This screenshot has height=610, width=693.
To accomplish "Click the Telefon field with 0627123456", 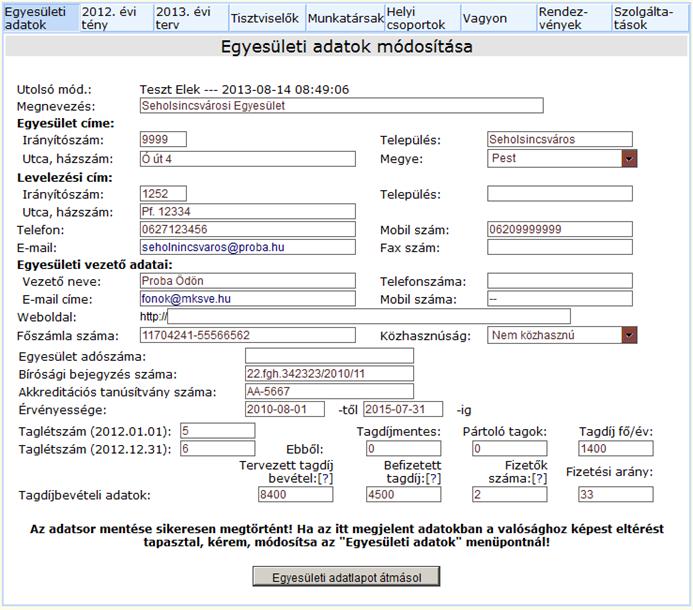I will click(x=248, y=229).
